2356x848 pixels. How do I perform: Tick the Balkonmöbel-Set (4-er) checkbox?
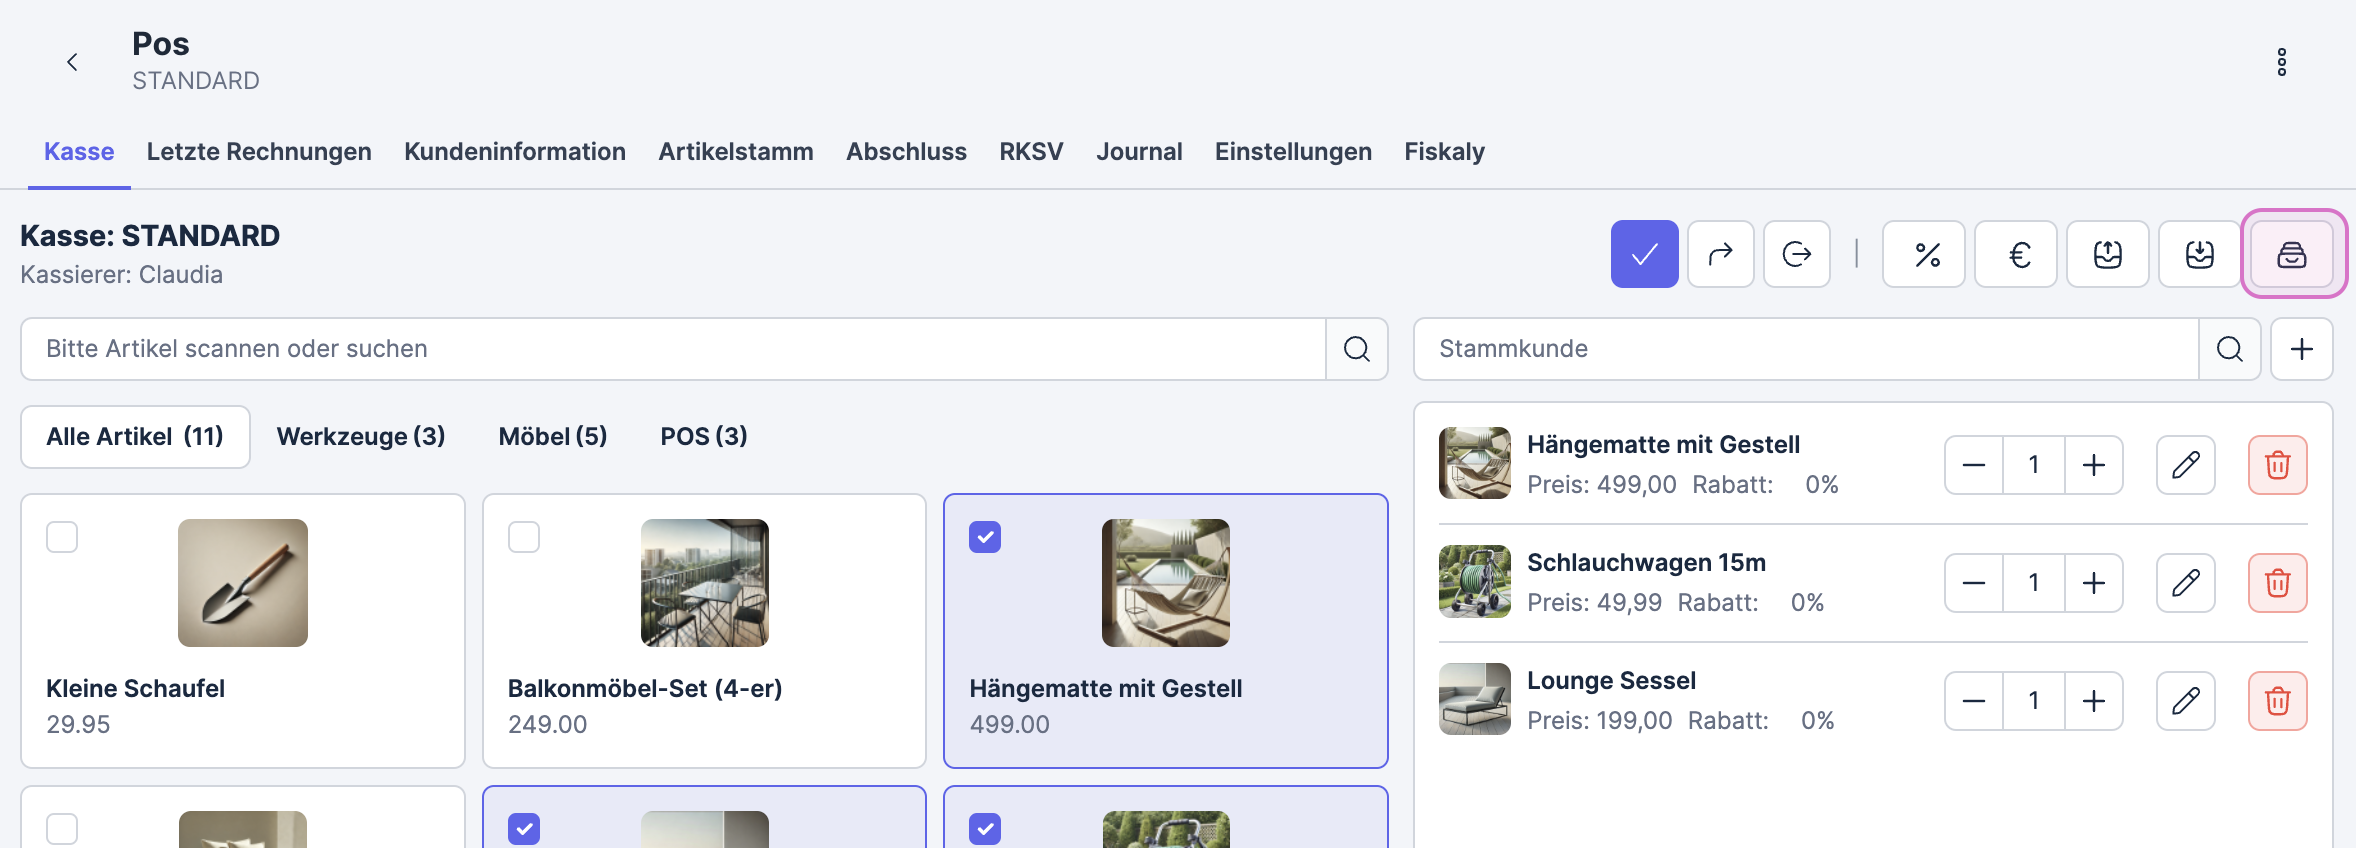pos(524,537)
